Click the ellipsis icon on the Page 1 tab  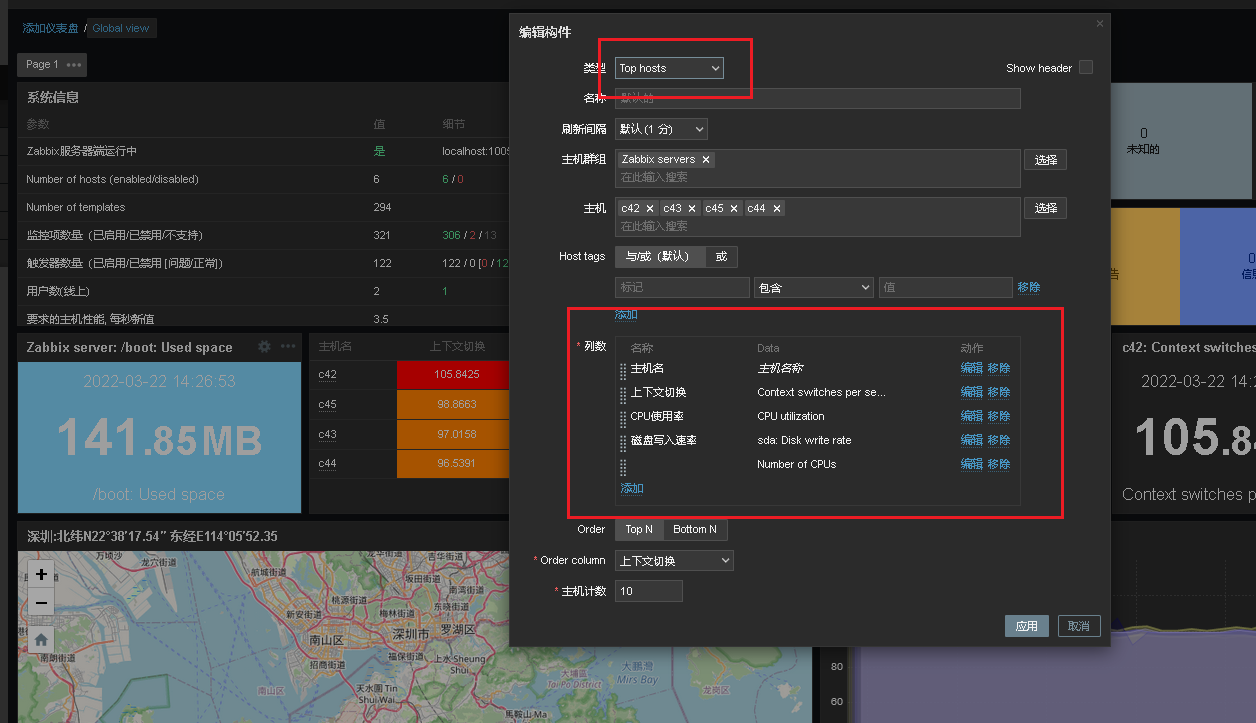73,64
